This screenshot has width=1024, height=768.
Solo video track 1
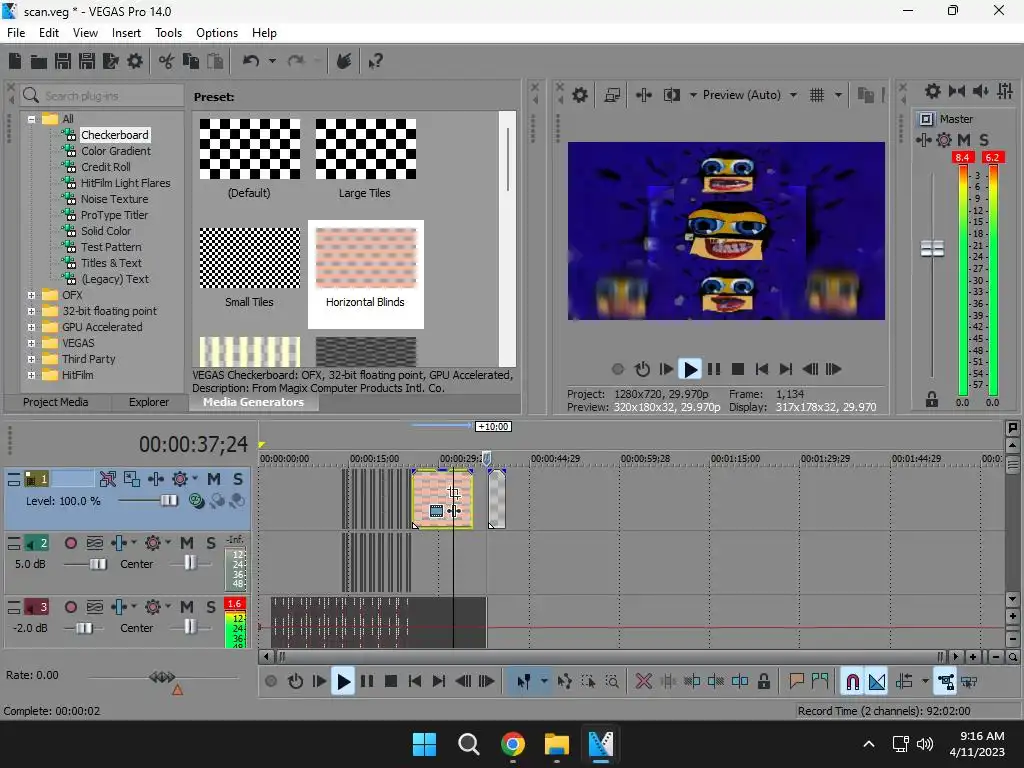238,479
